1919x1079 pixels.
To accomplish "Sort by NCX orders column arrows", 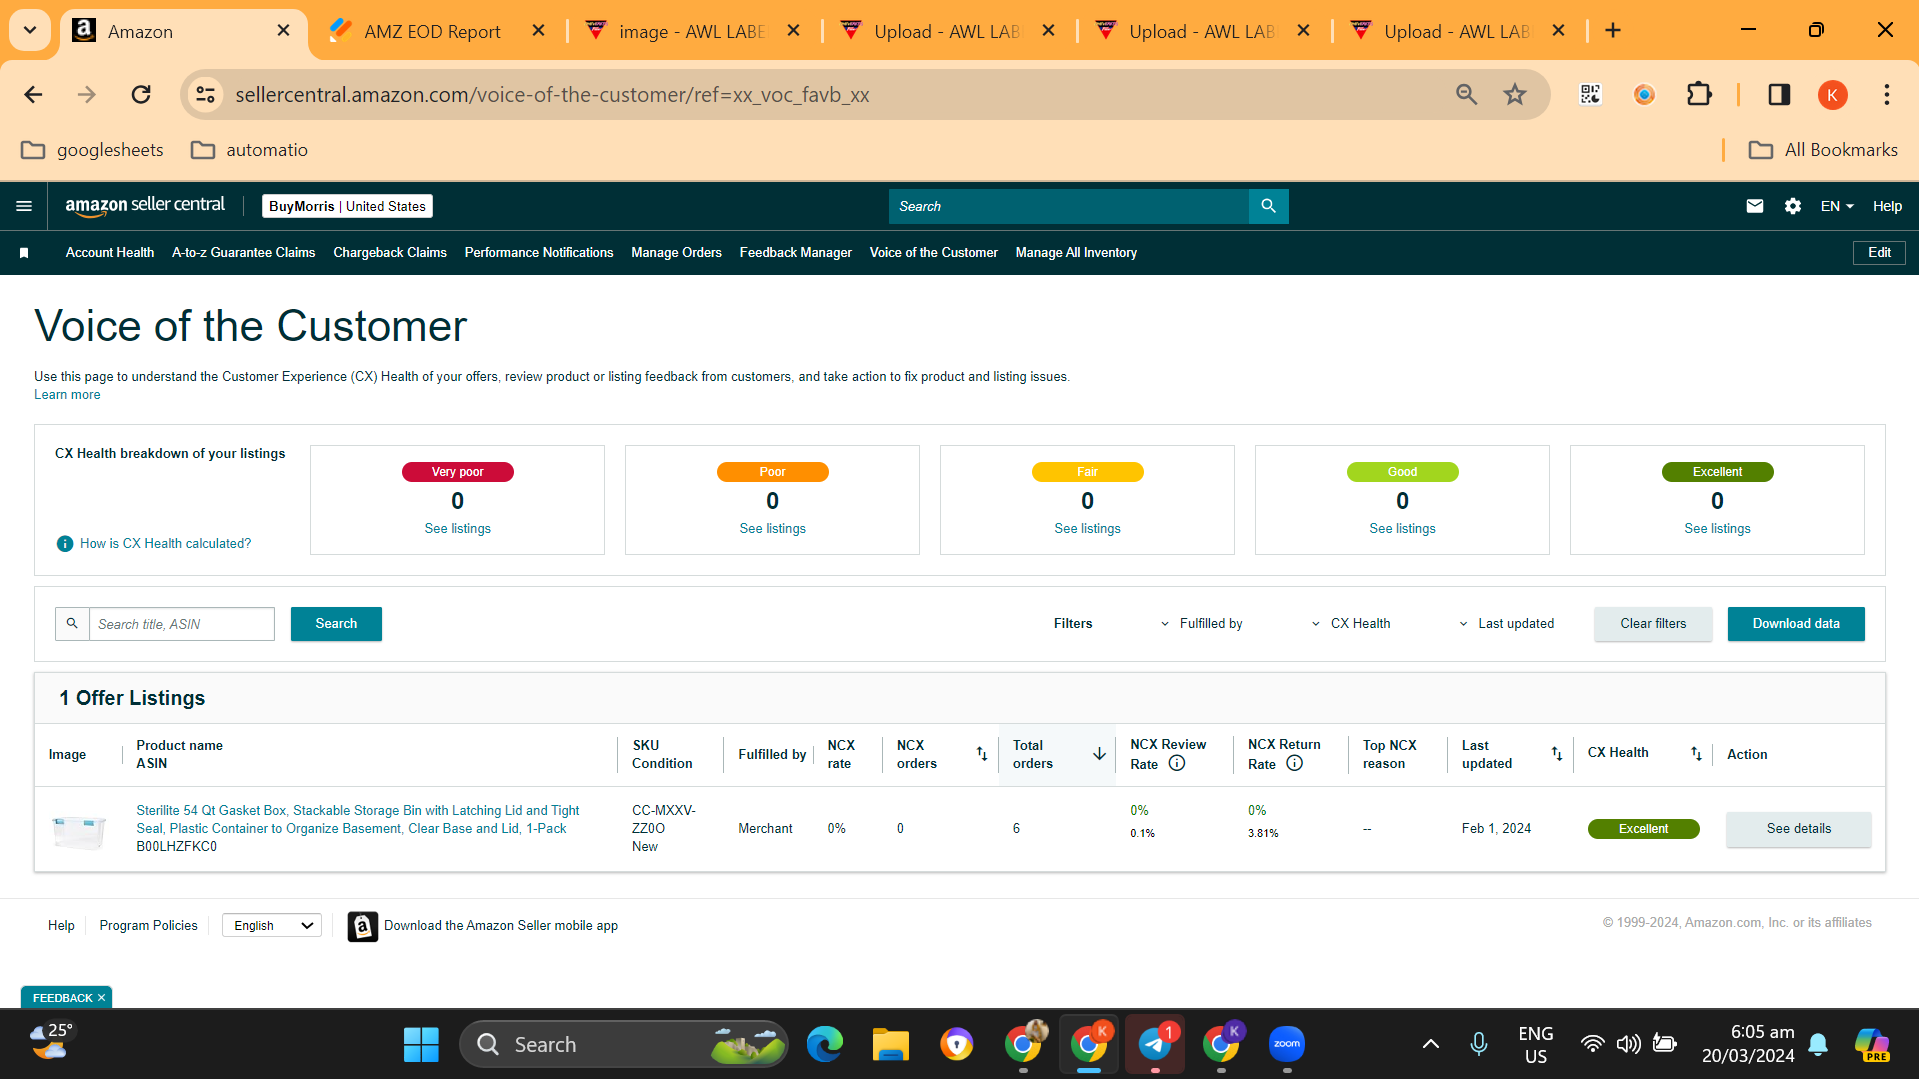I will tap(982, 754).
